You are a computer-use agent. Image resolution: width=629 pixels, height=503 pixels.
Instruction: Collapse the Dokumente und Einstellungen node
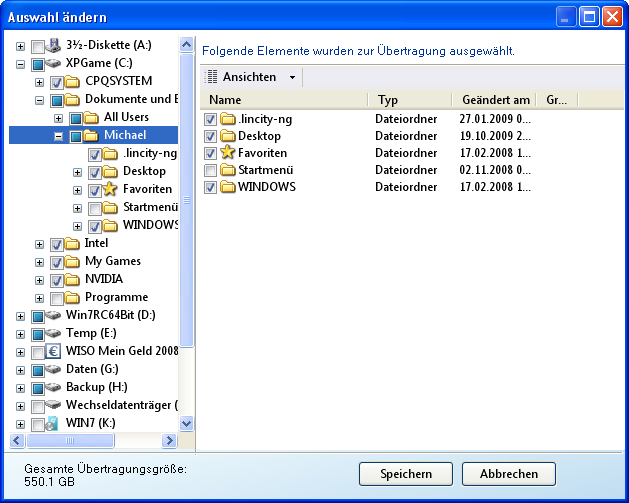(39, 100)
